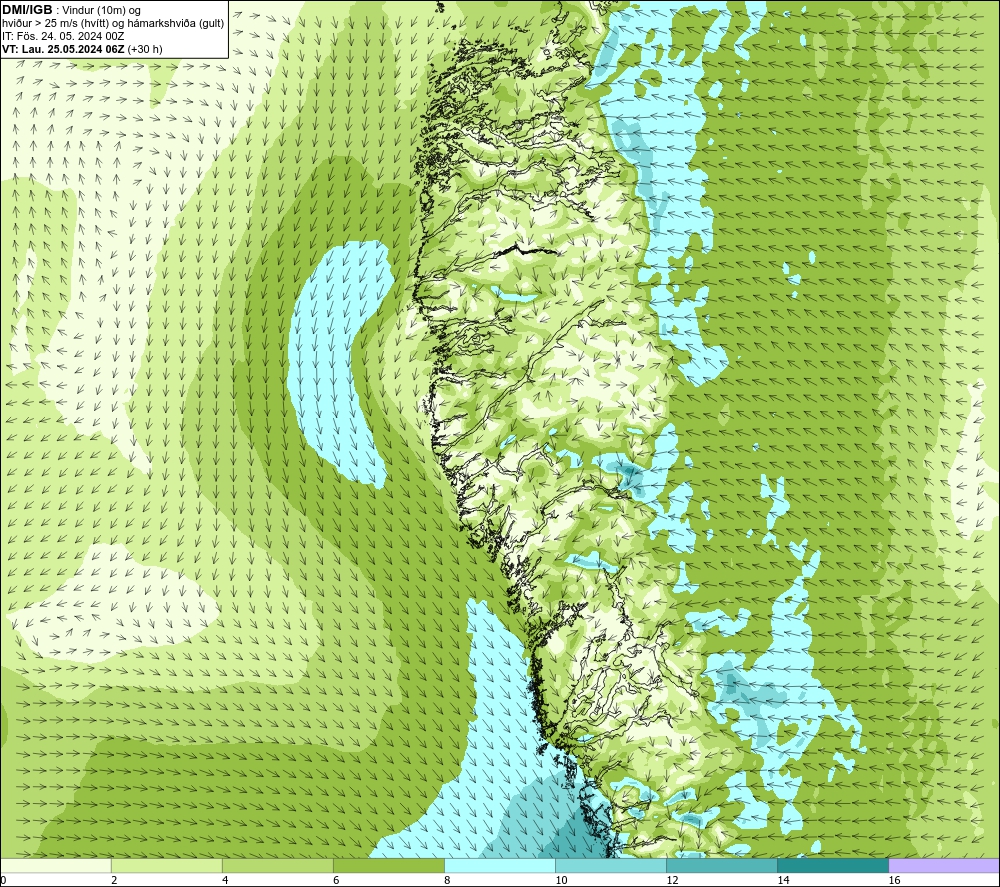Viewport: 1000px width, 887px height.
Task: Click the legend label '2'
Action: pos(114,881)
